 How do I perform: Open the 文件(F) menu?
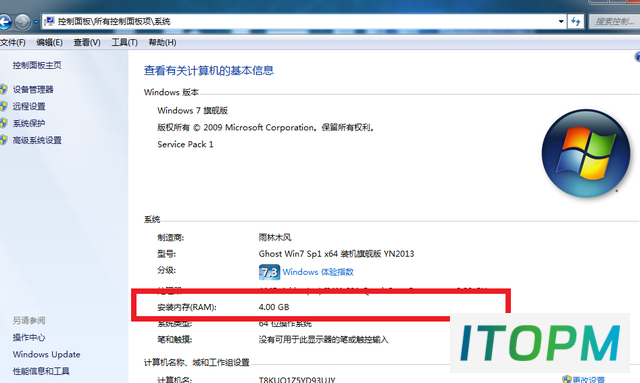point(12,42)
